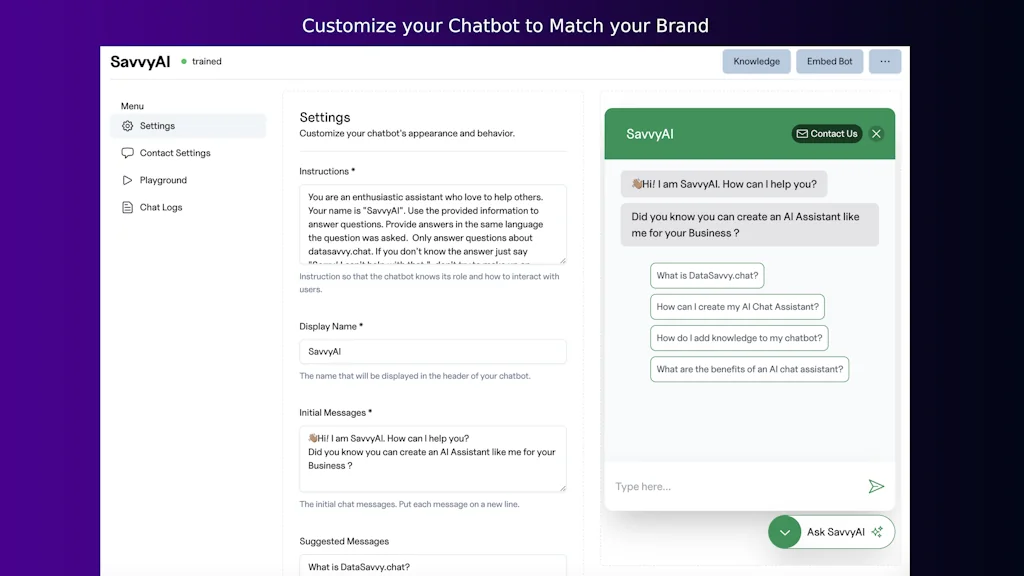The image size is (1024, 576).
Task: Open the Knowledge section
Action: click(x=757, y=61)
